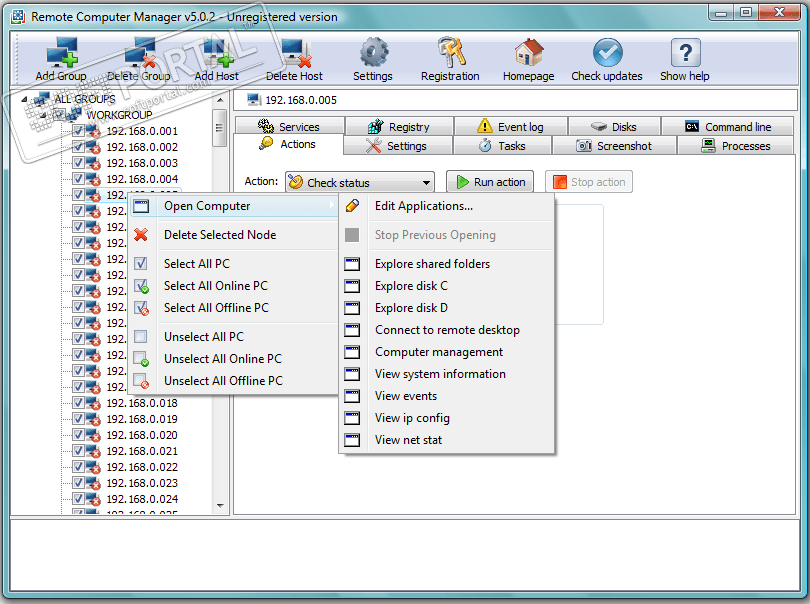Image resolution: width=810 pixels, height=604 pixels.
Task: Click the Delete Group toolbar icon
Action: (x=139, y=52)
